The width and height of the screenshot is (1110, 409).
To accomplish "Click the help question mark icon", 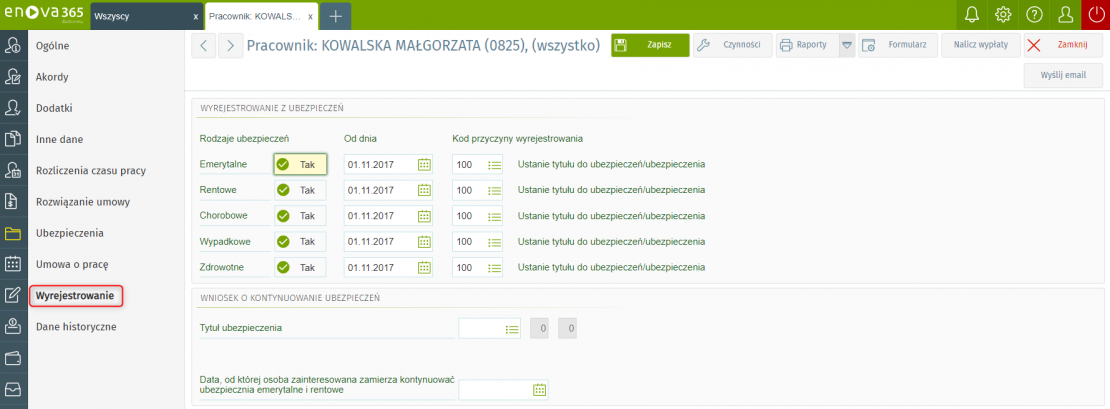I will [x=1035, y=15].
